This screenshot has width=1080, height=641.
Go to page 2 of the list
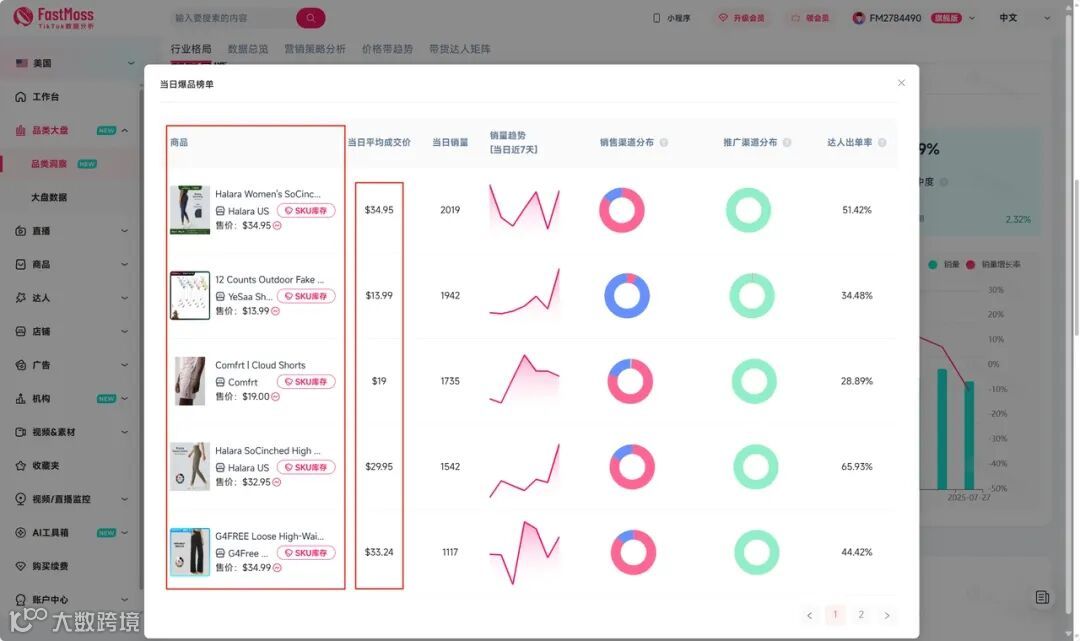pos(861,615)
